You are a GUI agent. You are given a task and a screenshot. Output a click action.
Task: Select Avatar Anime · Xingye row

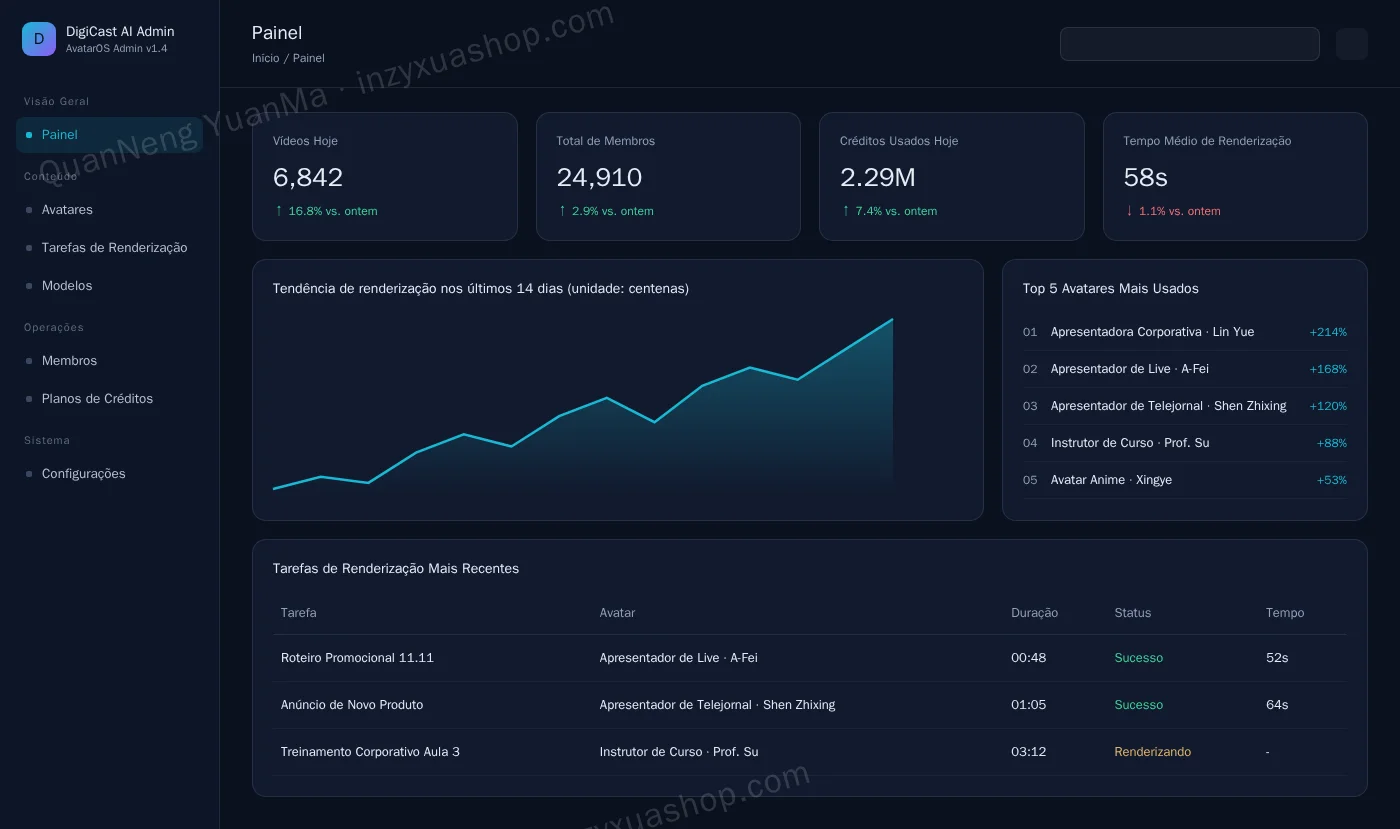click(1185, 480)
